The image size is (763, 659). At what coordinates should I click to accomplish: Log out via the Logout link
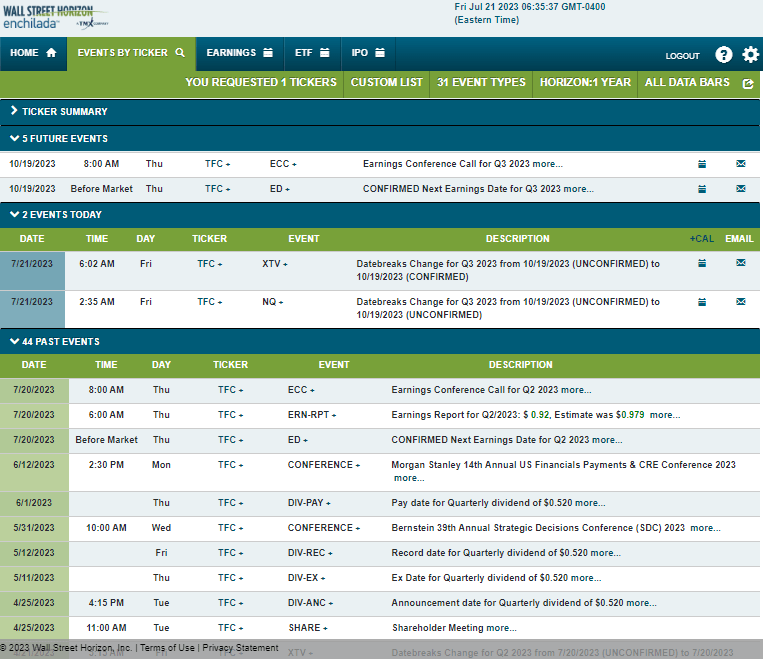coord(682,56)
